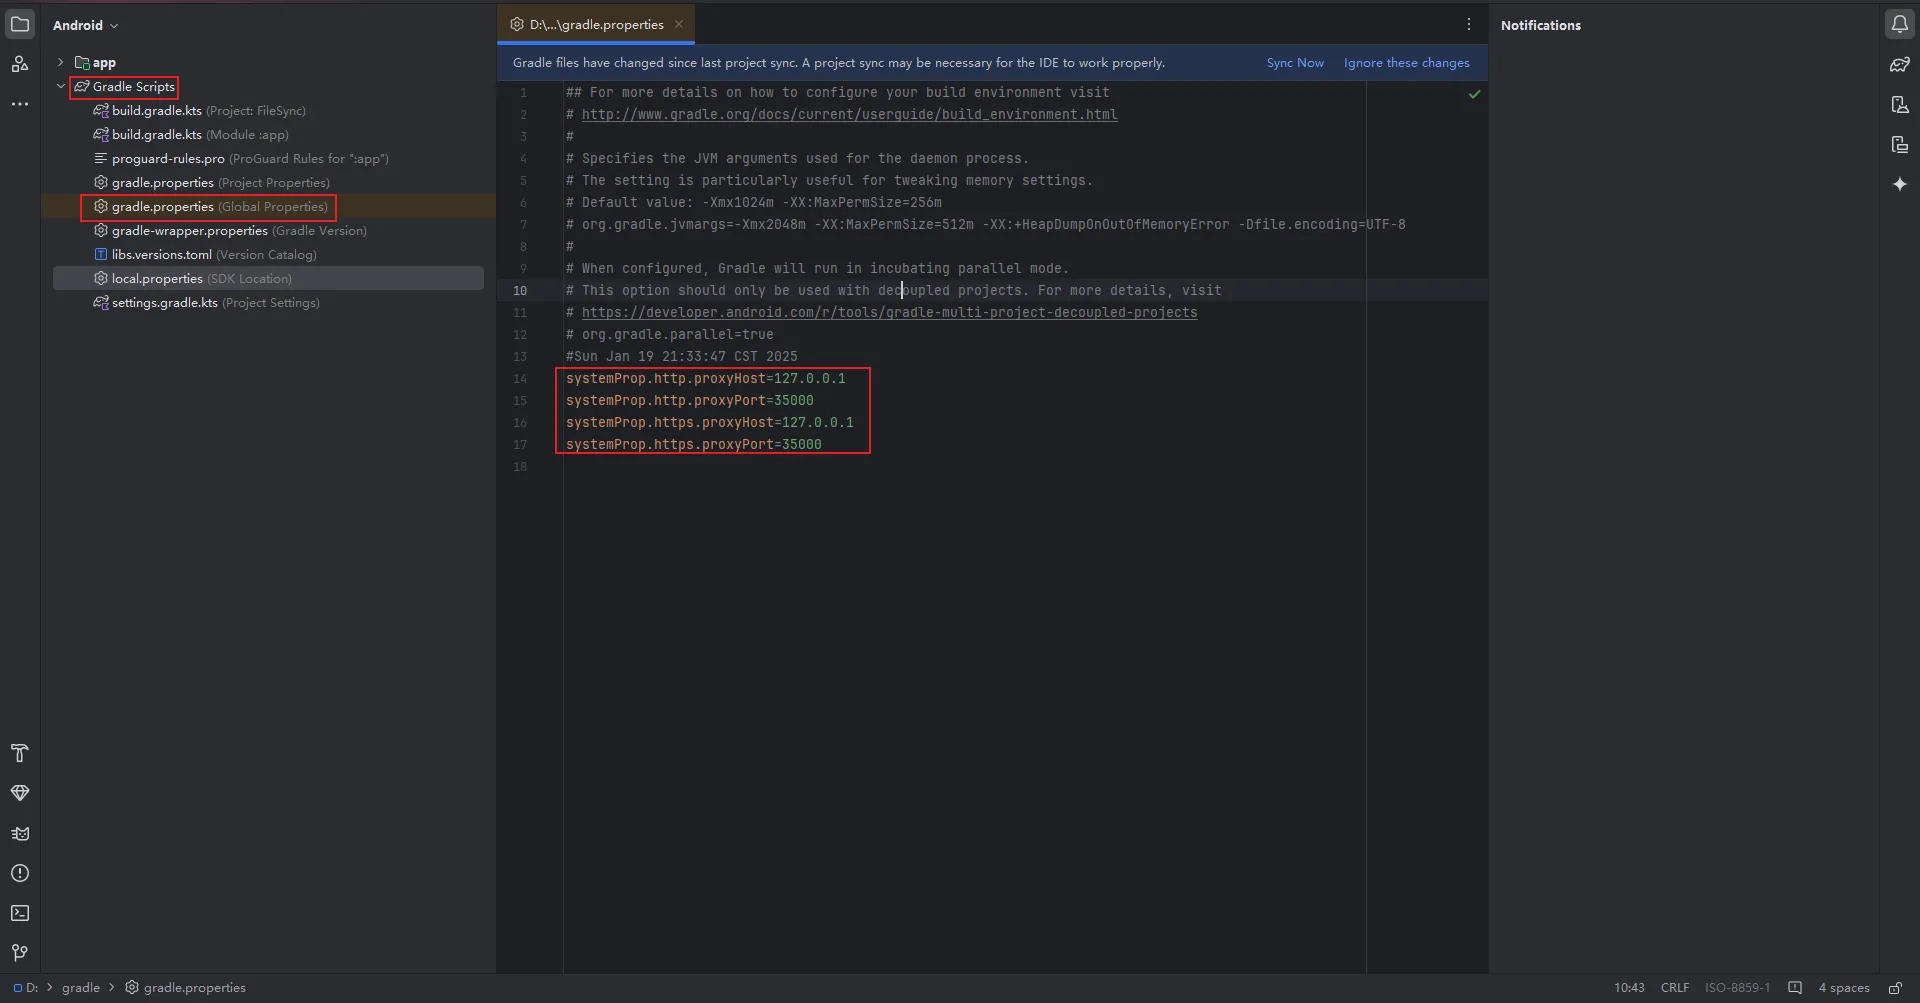Toggle the read-only lock in status bar
Screen dimensions: 1920x1003
point(1895,988)
